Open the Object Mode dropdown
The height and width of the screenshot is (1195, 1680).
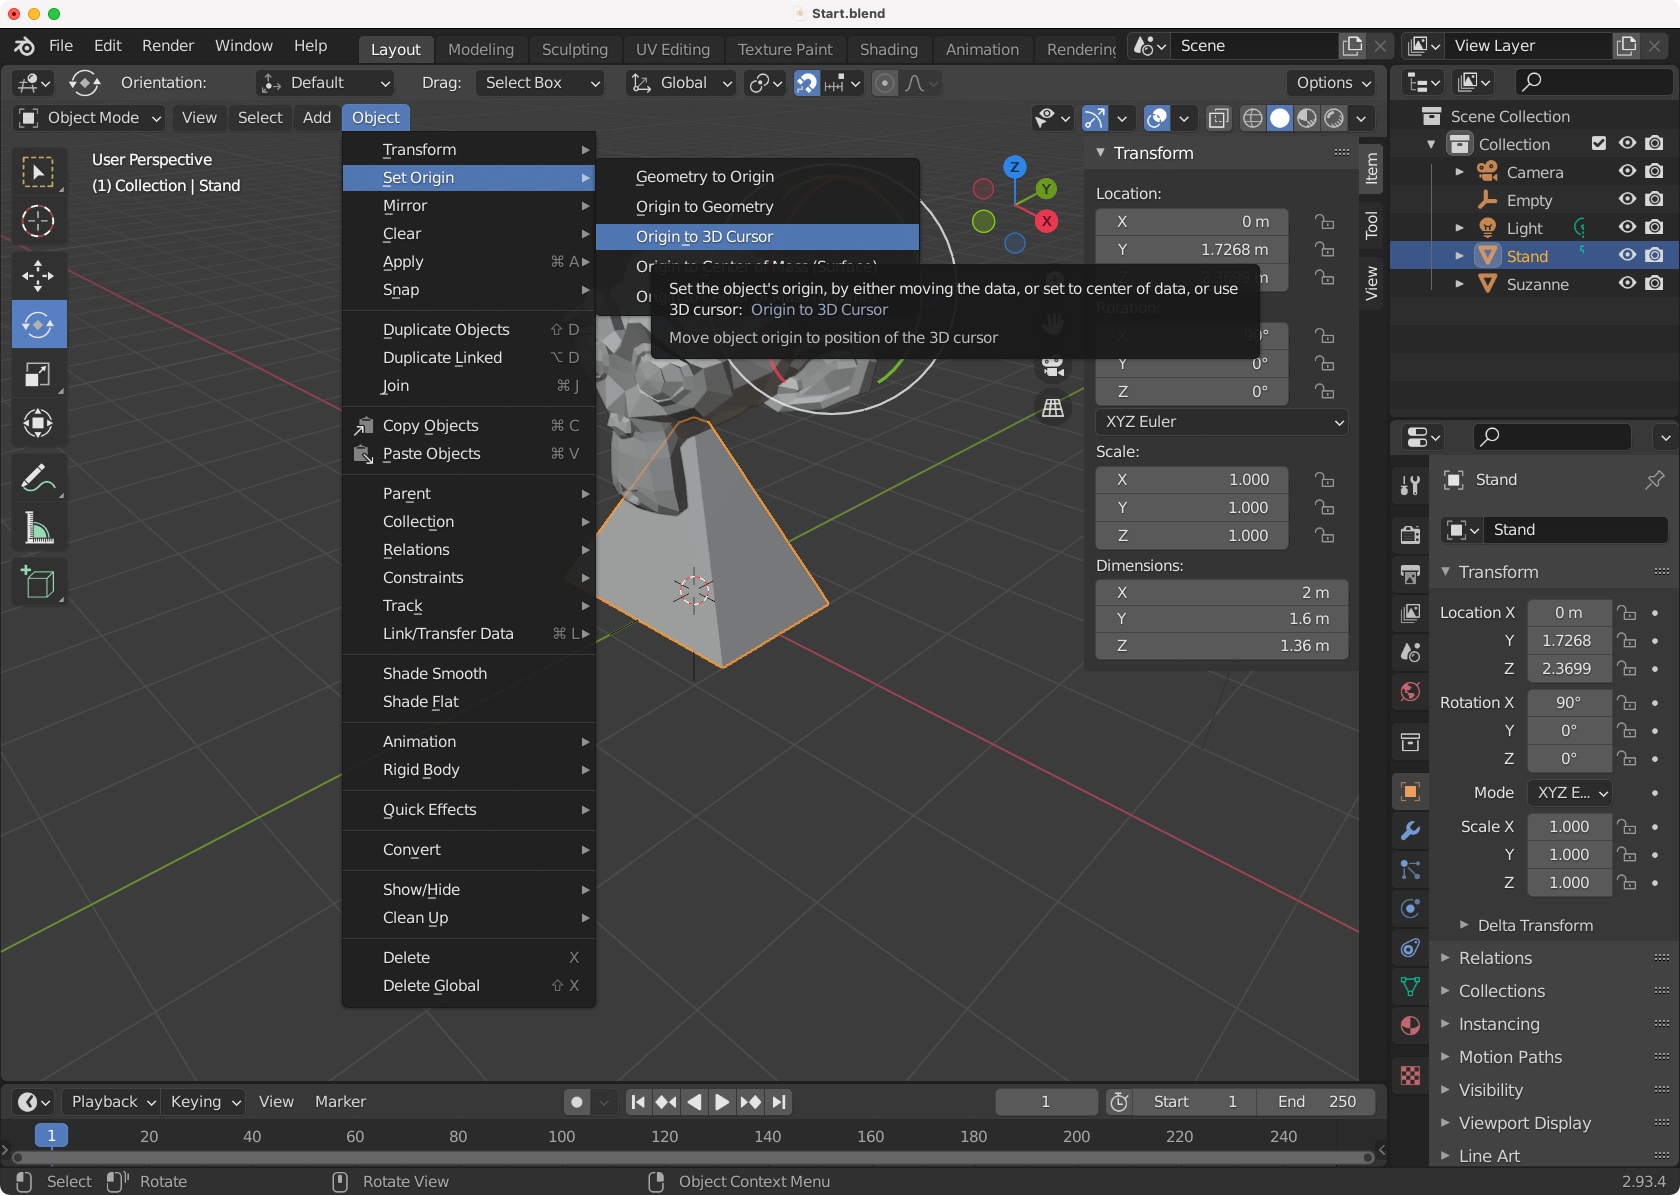point(91,118)
